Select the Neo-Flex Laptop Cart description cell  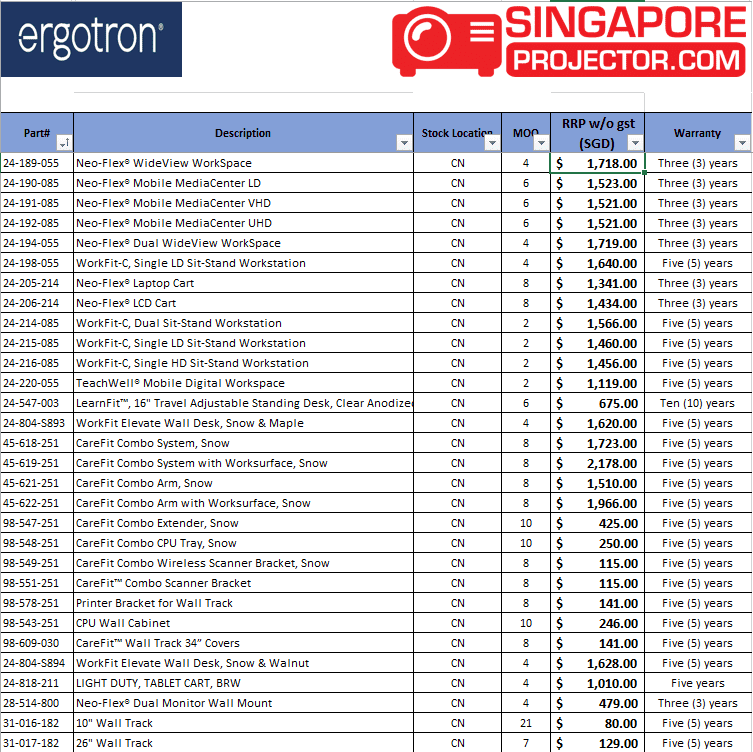(x=243, y=283)
